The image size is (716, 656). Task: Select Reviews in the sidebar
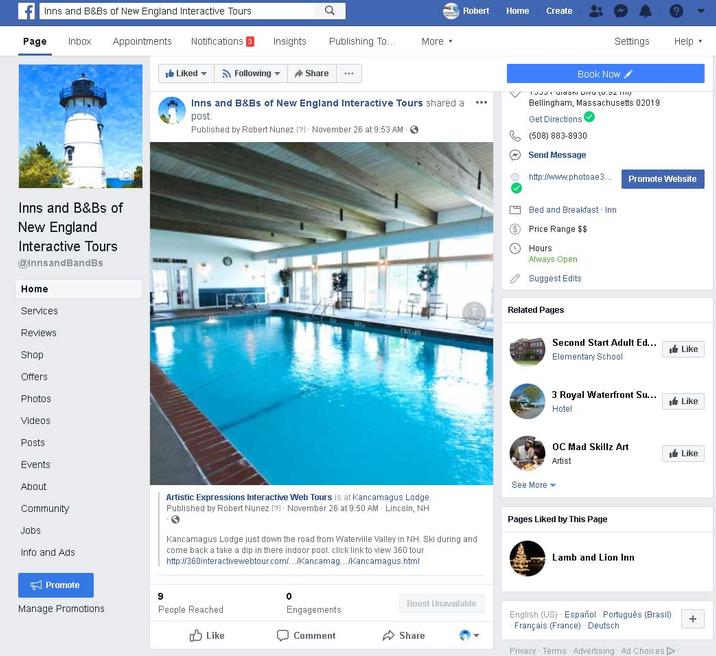point(38,333)
